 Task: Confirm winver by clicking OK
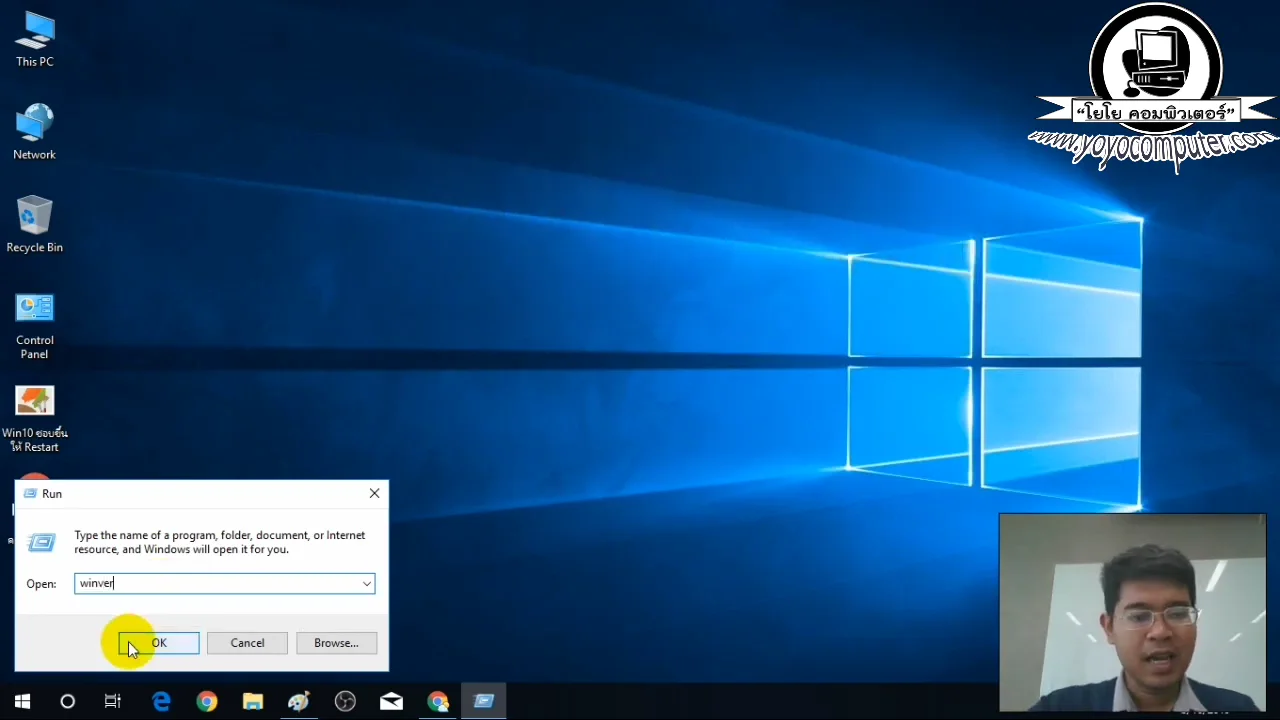click(158, 643)
